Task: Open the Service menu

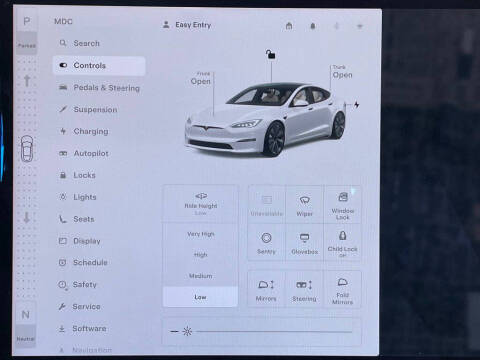Action: (x=79, y=307)
